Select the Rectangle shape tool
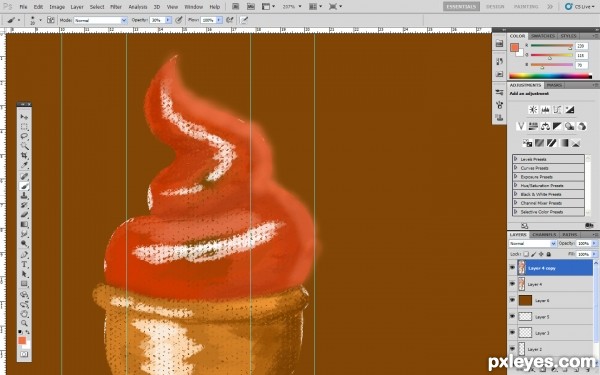This screenshot has width=600, height=375. tap(24, 284)
